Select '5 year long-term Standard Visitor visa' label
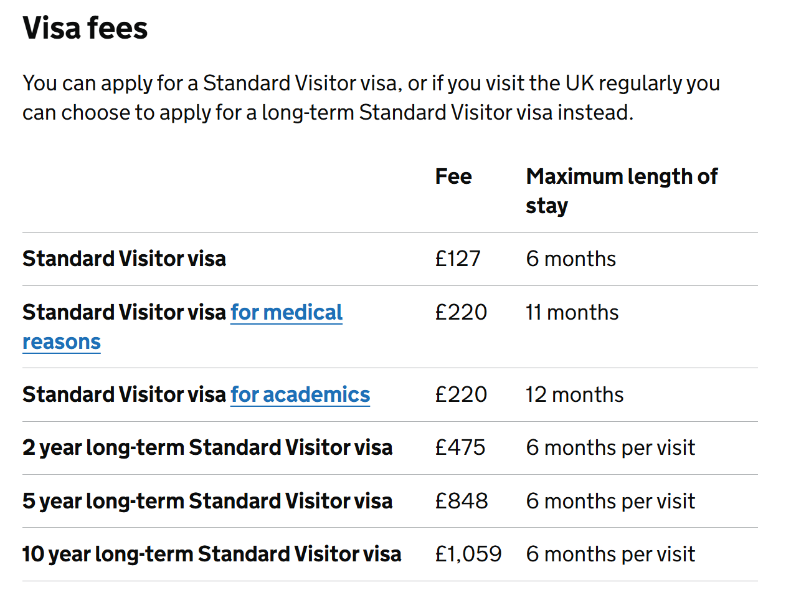 coord(207,501)
